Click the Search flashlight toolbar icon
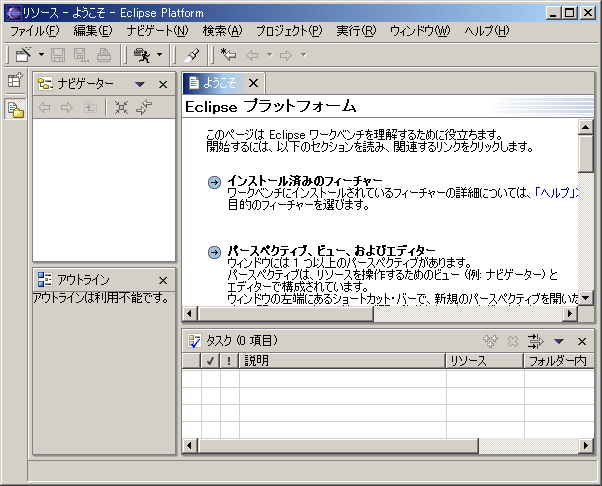The height and width of the screenshot is (486, 602). [191, 55]
